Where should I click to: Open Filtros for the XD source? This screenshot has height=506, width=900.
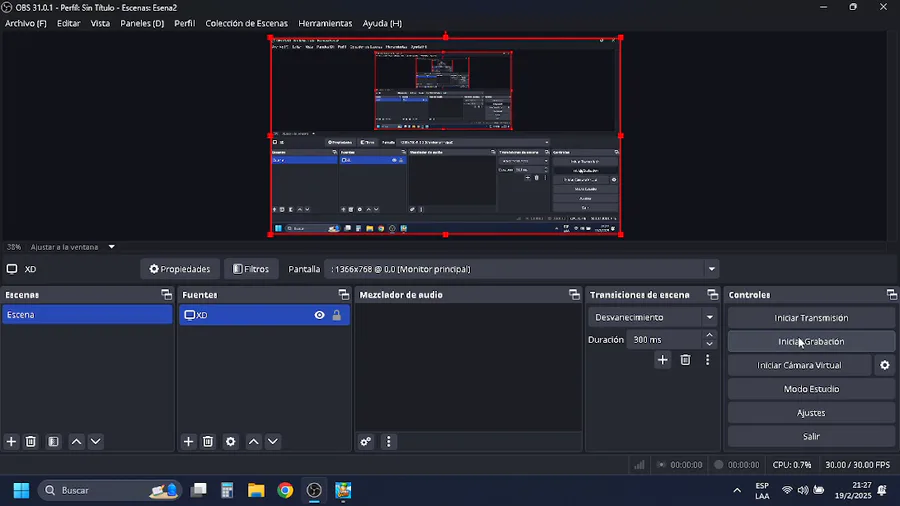coord(251,269)
